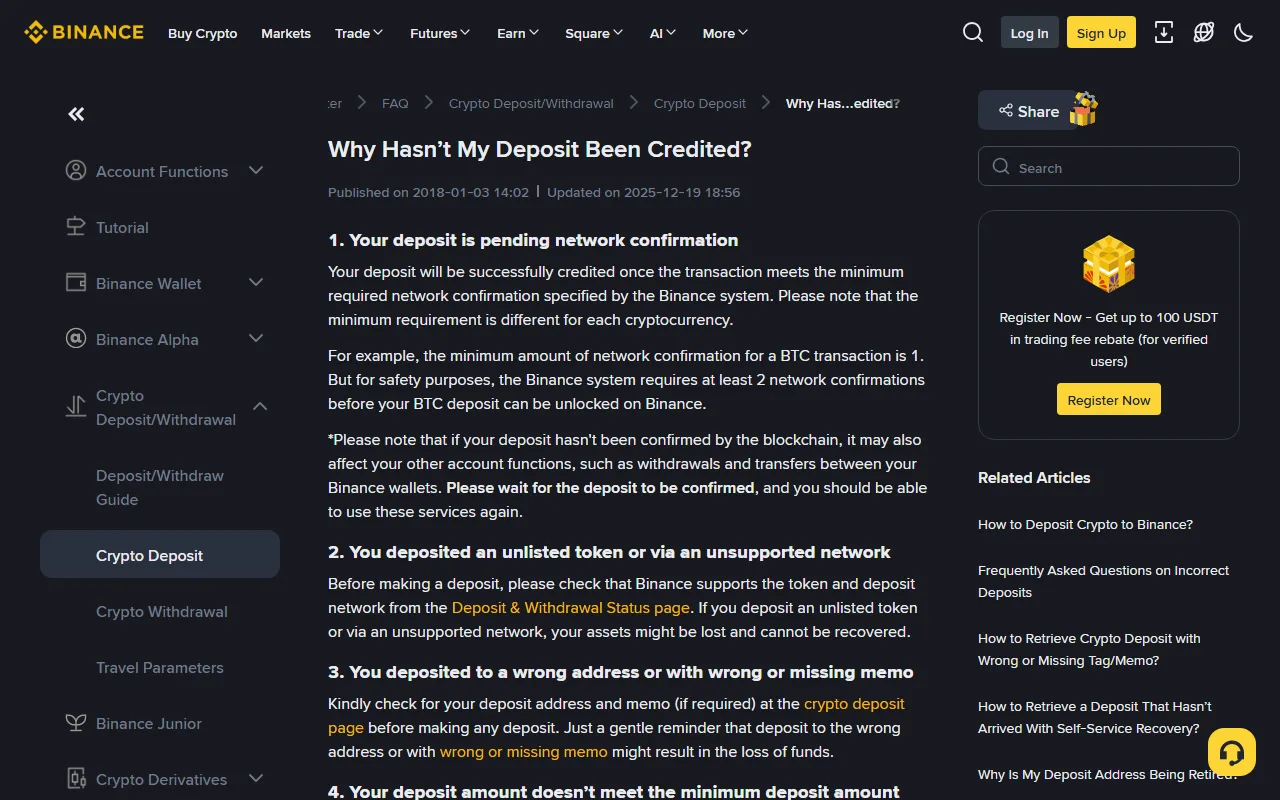The image size is (1280, 800).
Task: Open the Markets page
Action: pyautogui.click(x=286, y=33)
